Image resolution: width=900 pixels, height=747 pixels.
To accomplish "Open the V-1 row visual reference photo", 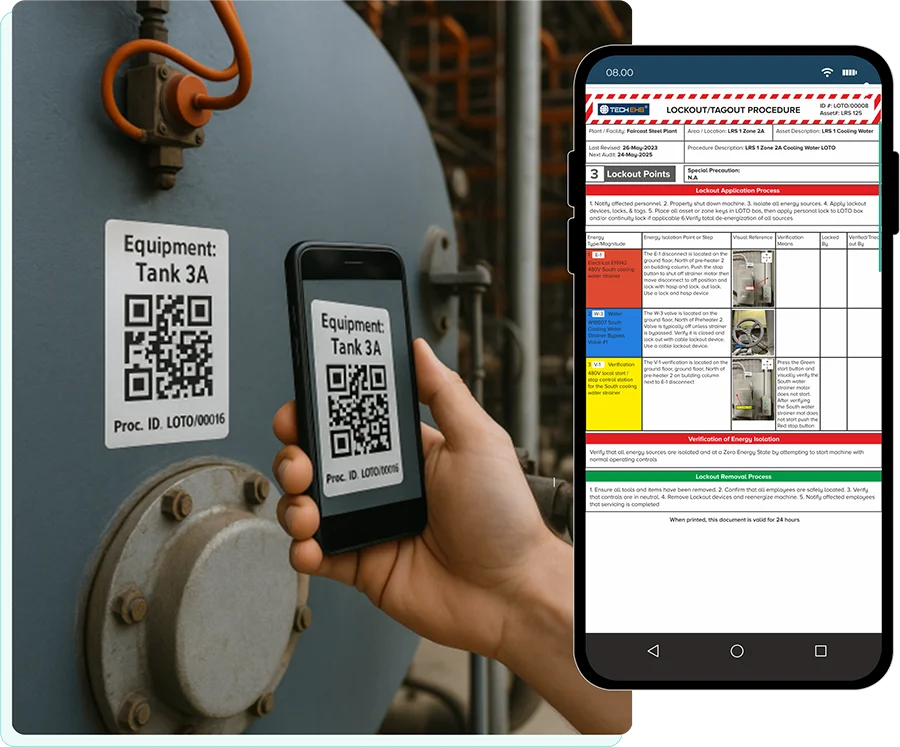I will [x=753, y=389].
